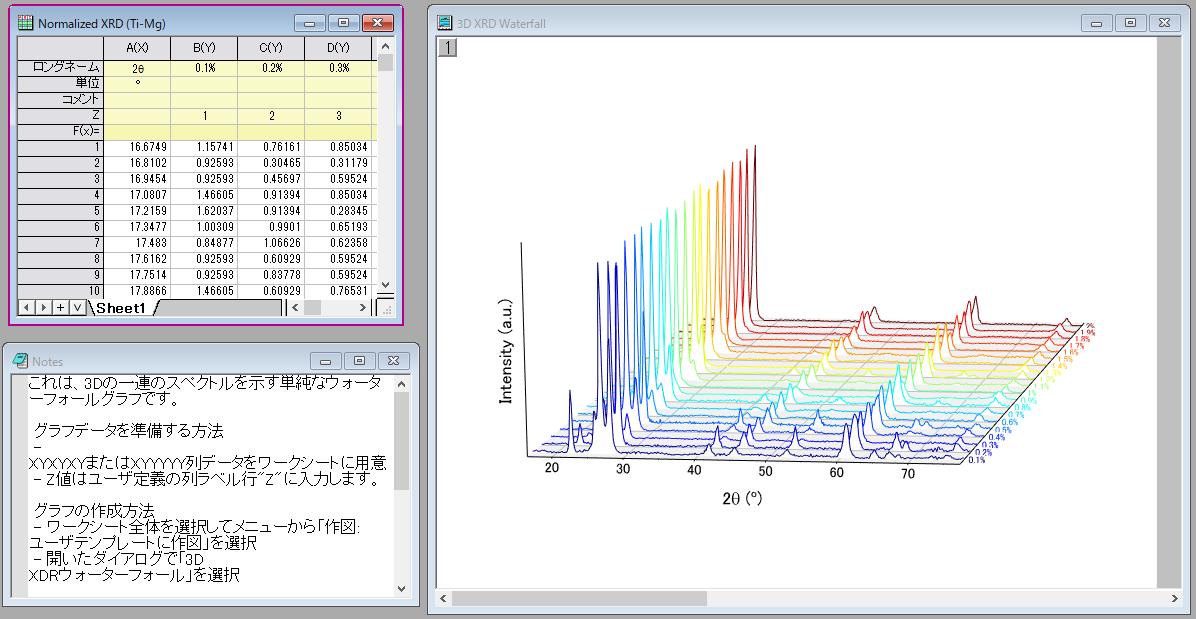Select the long name cell 0.3%
Screen dimensions: 1196x619
[x=338, y=68]
